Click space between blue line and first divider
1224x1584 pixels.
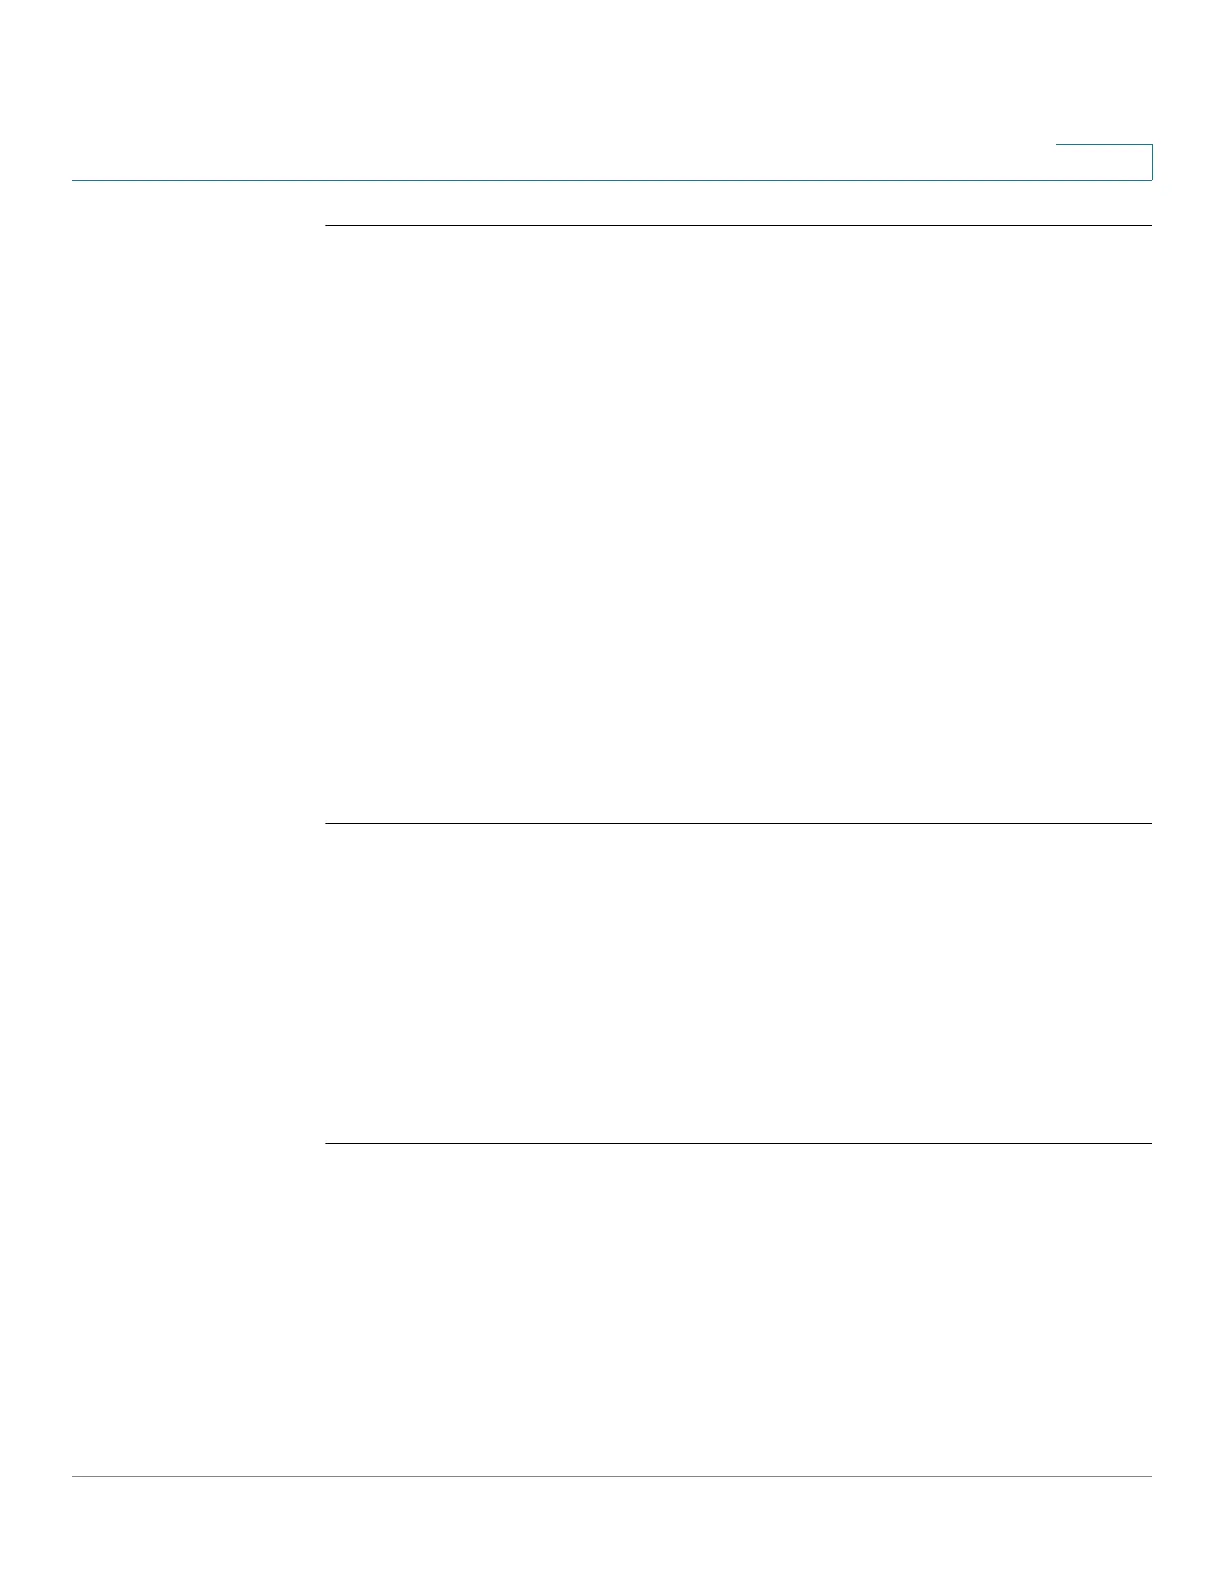[x=739, y=203]
